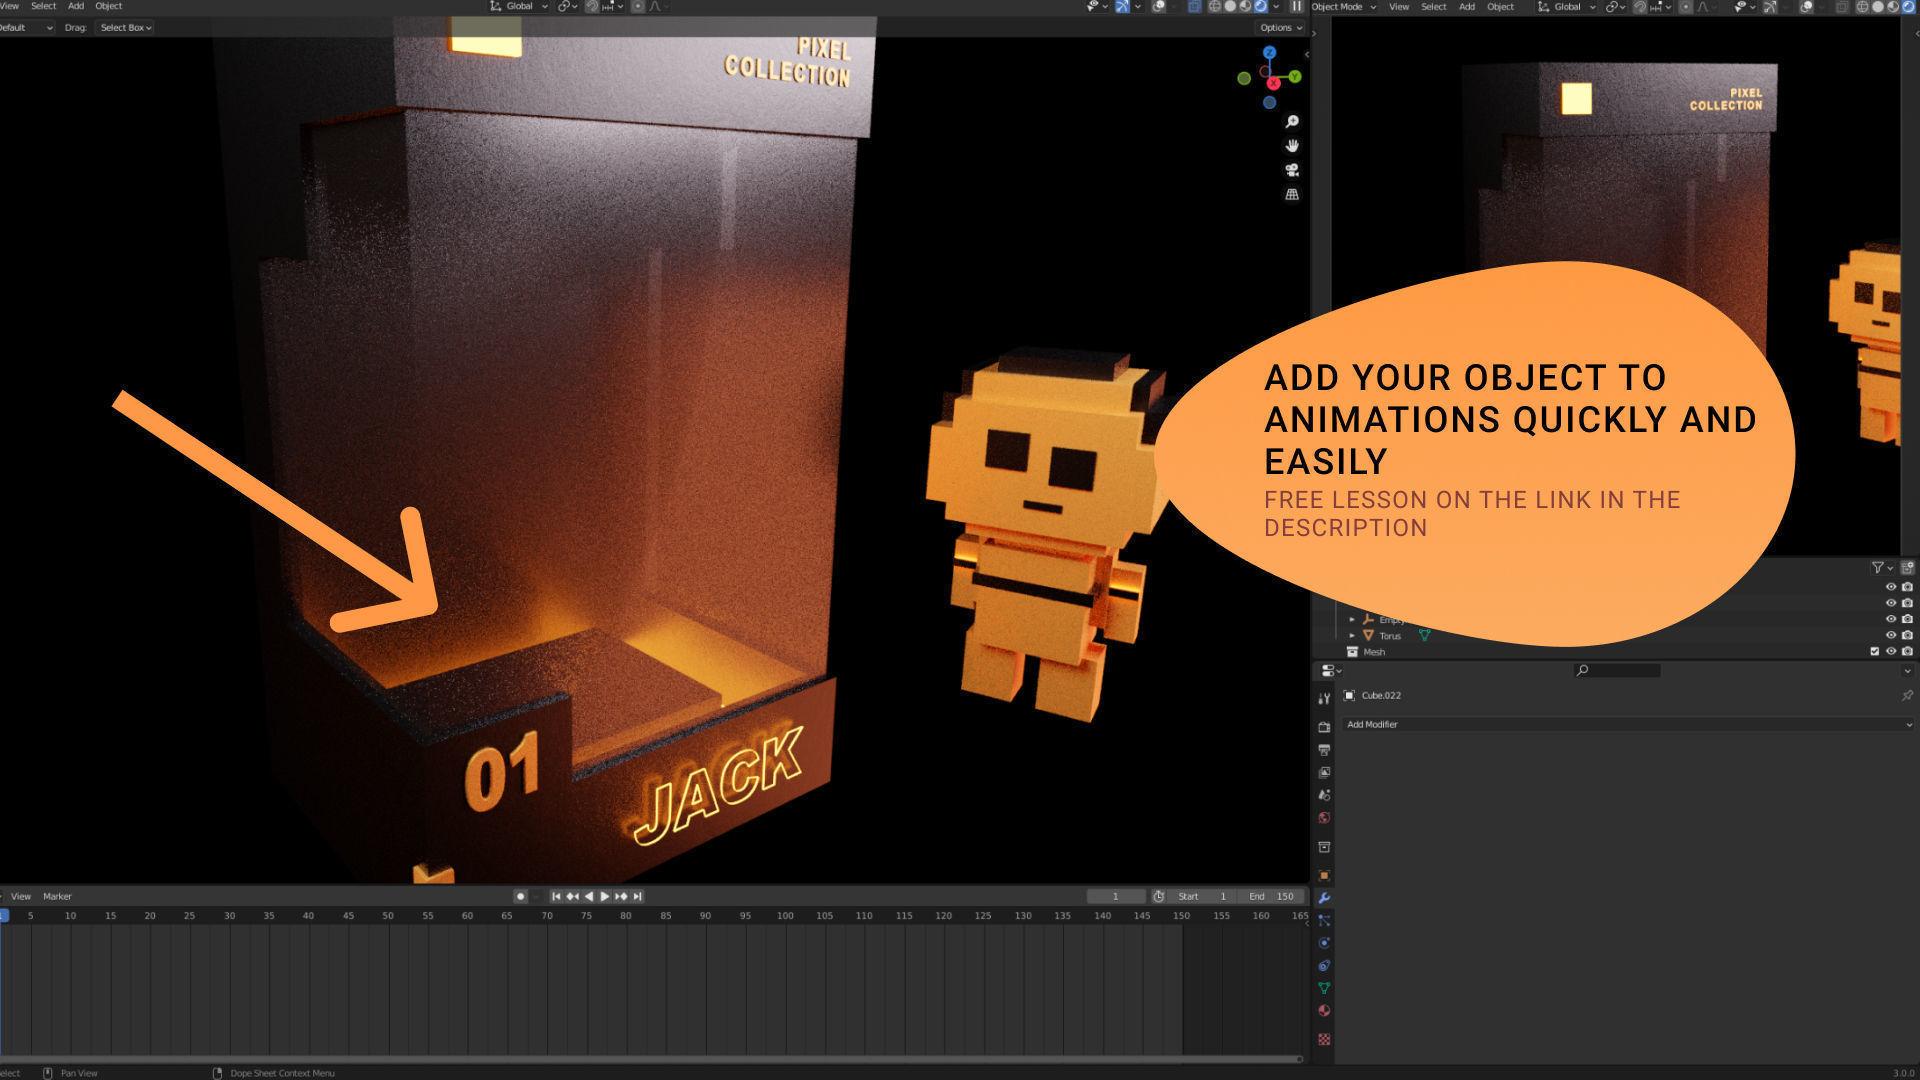Open the Collection properties tab
The image size is (1920, 1080).
(1324, 847)
